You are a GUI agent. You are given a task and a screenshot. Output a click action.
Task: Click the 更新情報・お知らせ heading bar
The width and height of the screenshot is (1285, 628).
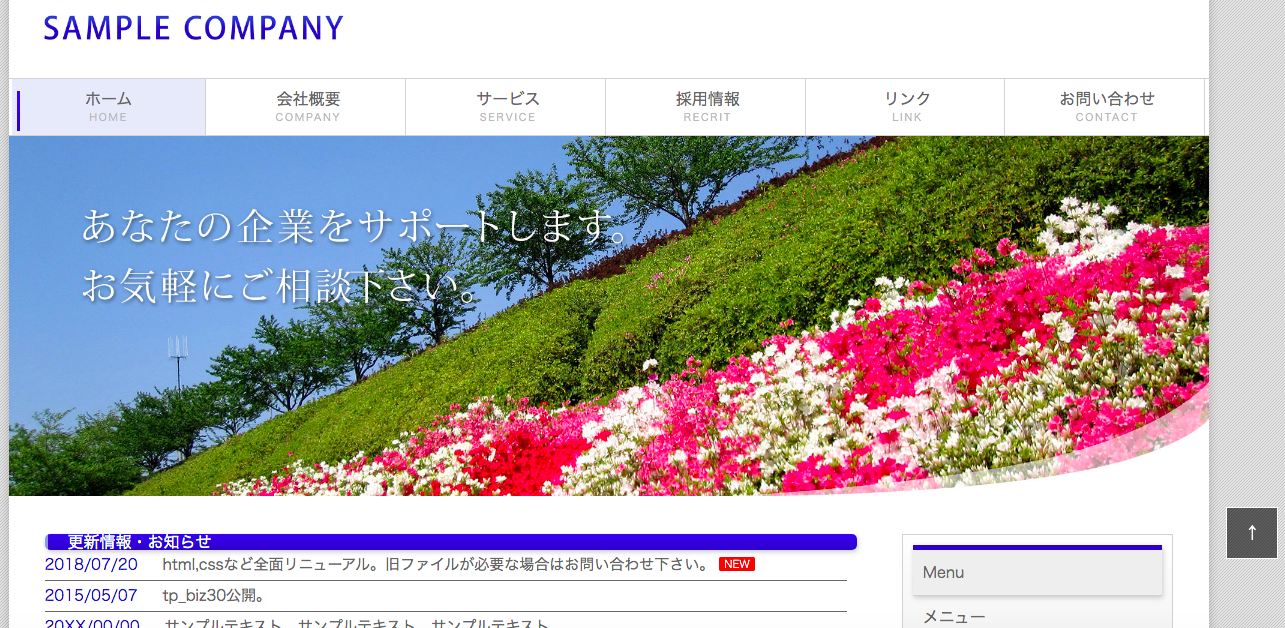[450, 542]
